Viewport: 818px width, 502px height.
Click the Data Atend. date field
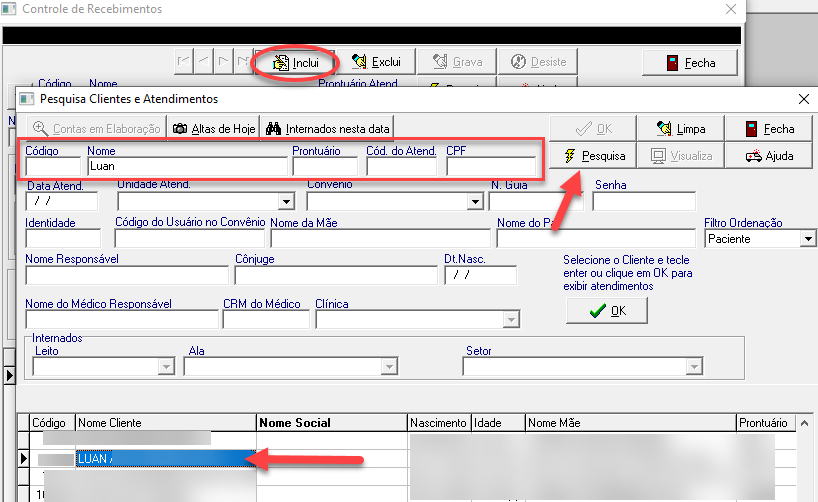(x=62, y=201)
